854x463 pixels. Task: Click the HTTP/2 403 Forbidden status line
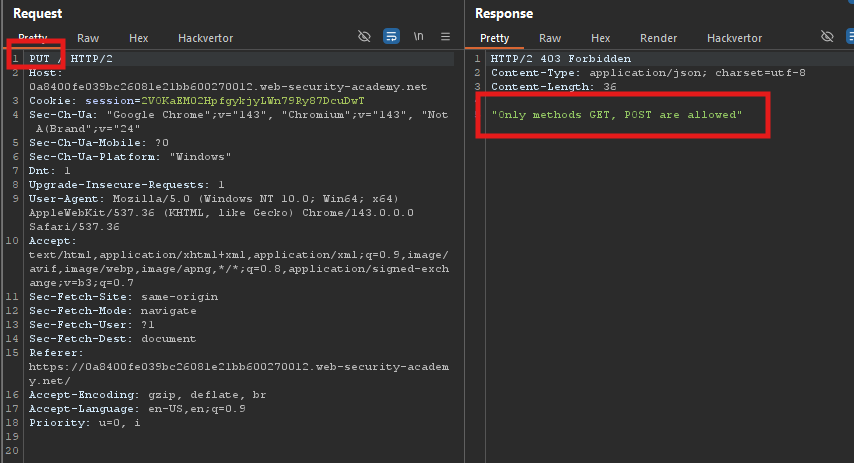[561, 59]
